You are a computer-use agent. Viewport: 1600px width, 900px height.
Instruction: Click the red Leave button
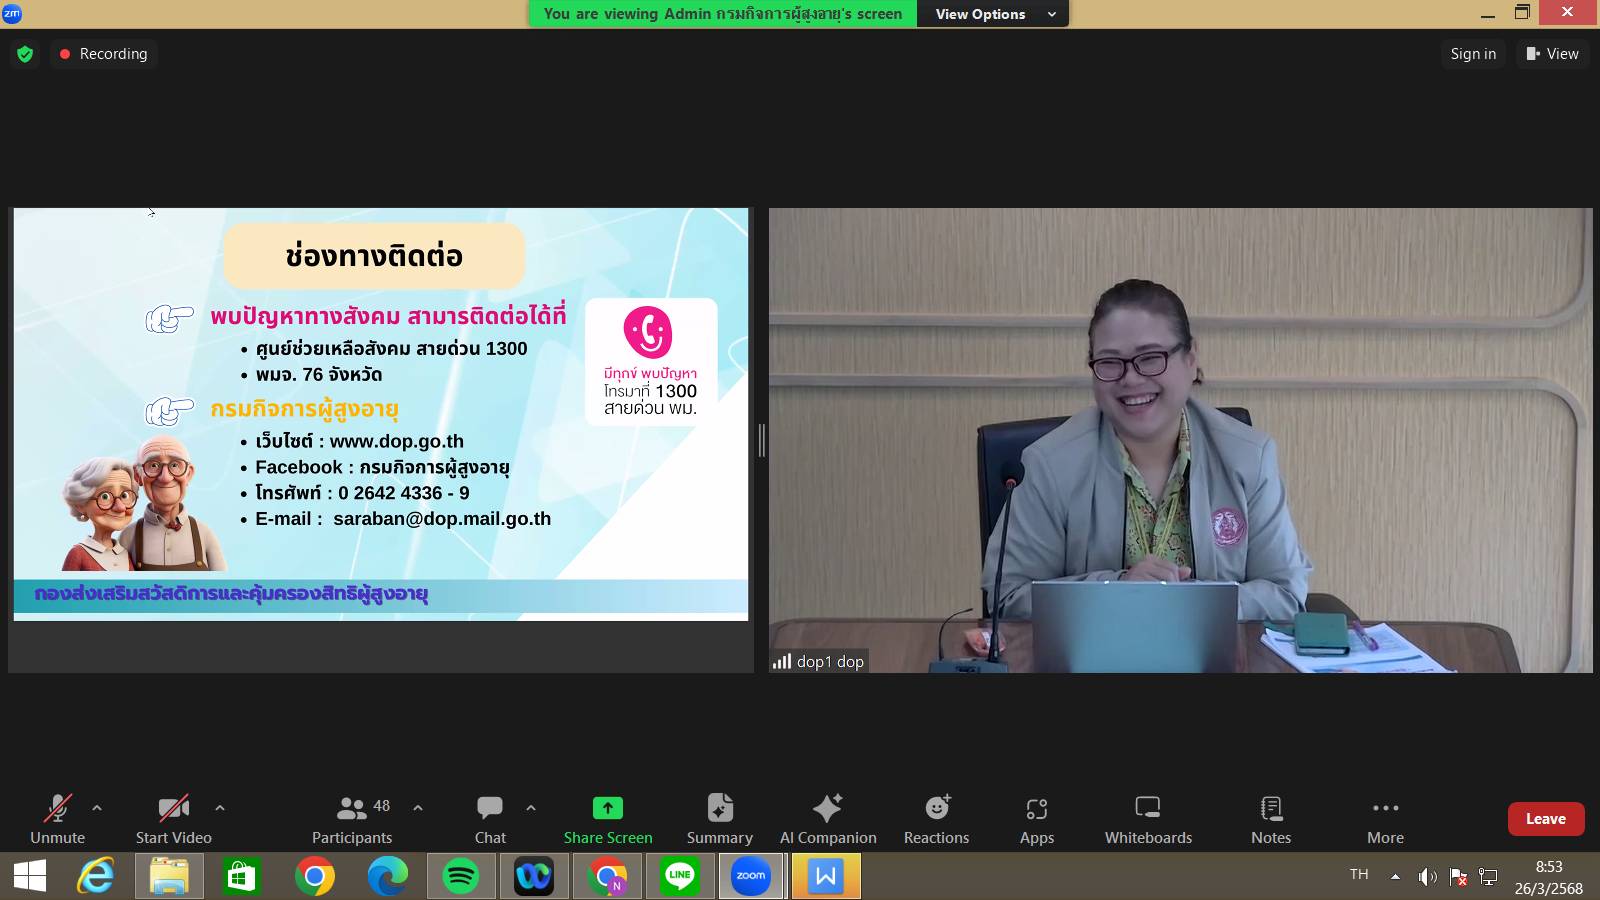[1545, 819]
